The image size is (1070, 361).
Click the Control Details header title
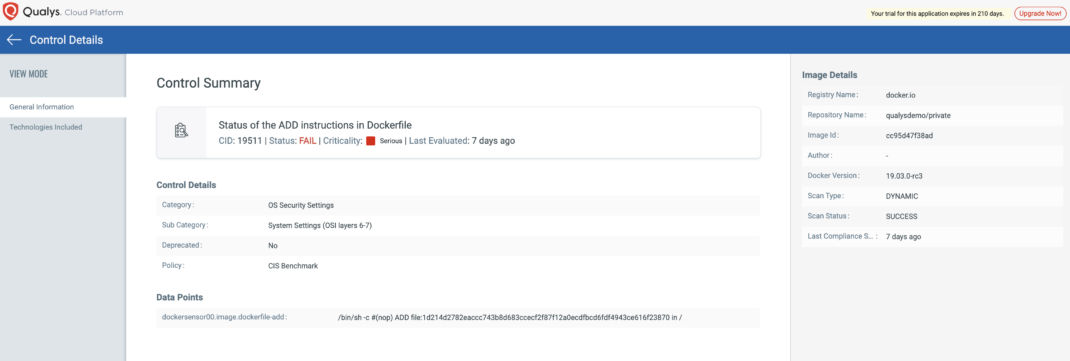pos(66,40)
